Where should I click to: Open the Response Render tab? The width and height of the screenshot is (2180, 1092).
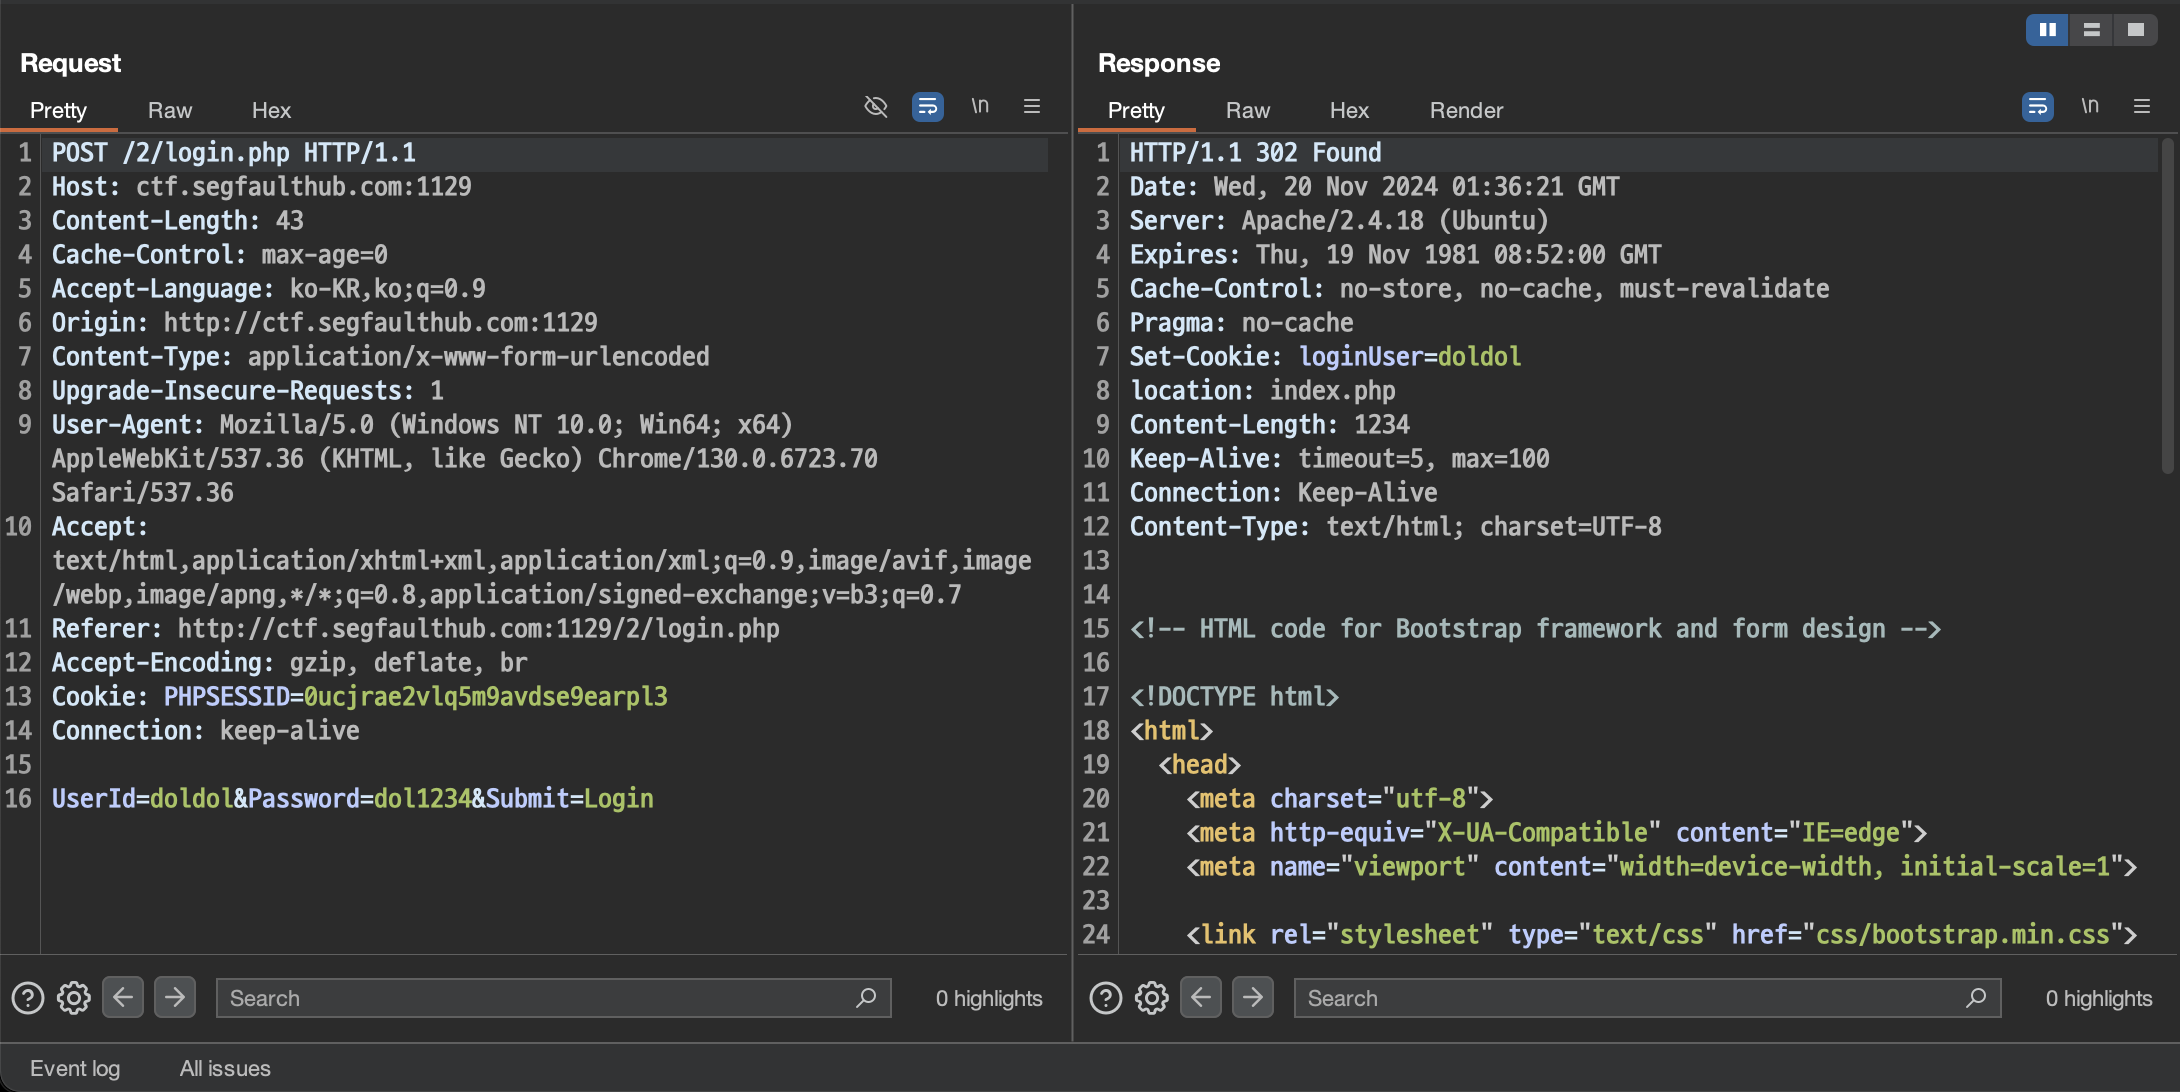(1466, 110)
